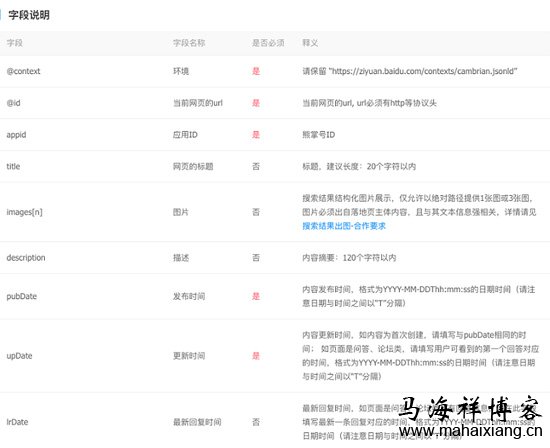Select the title field cell
The image size is (550, 448).
tap(13, 166)
